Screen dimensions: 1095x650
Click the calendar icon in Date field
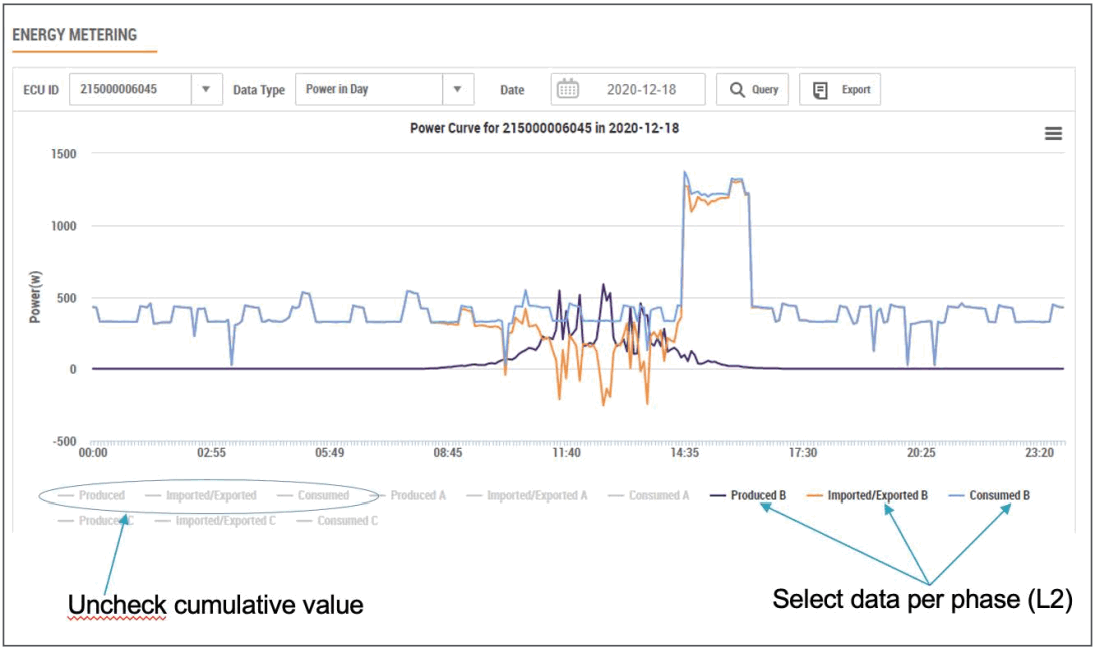[567, 89]
